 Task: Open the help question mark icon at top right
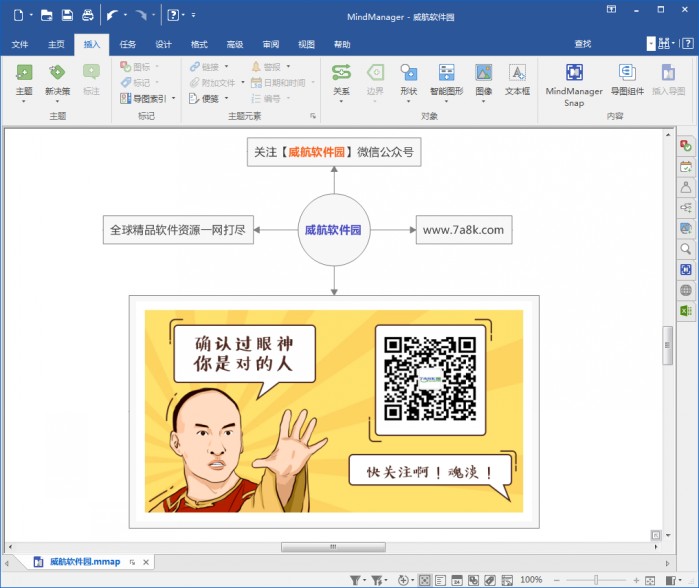687,43
